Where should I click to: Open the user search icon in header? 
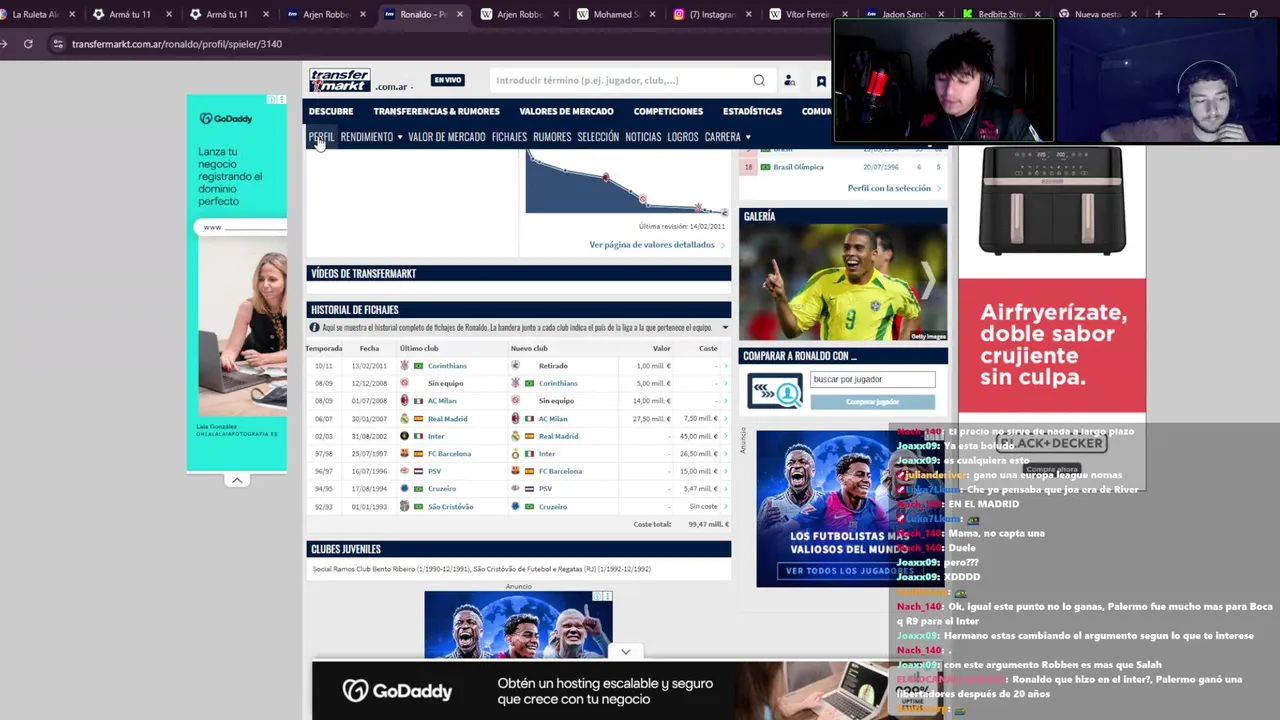coord(789,81)
